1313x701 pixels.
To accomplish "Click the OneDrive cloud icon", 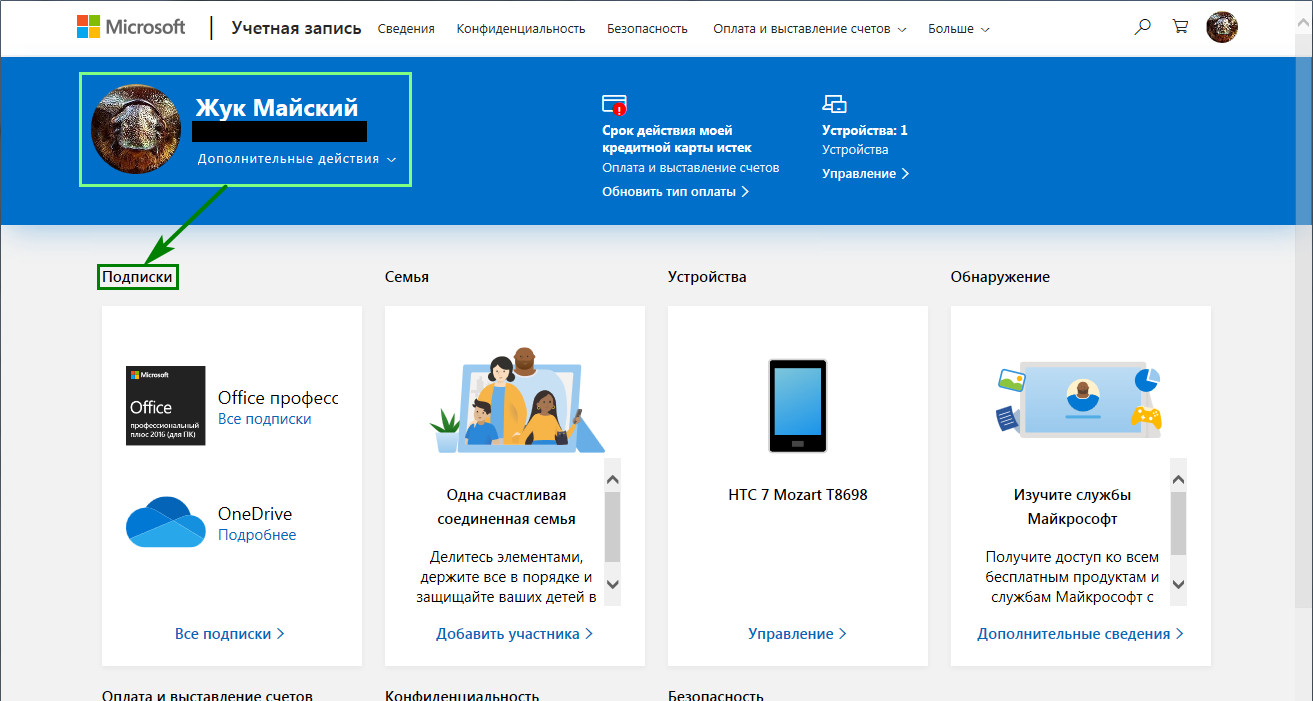I will (166, 522).
